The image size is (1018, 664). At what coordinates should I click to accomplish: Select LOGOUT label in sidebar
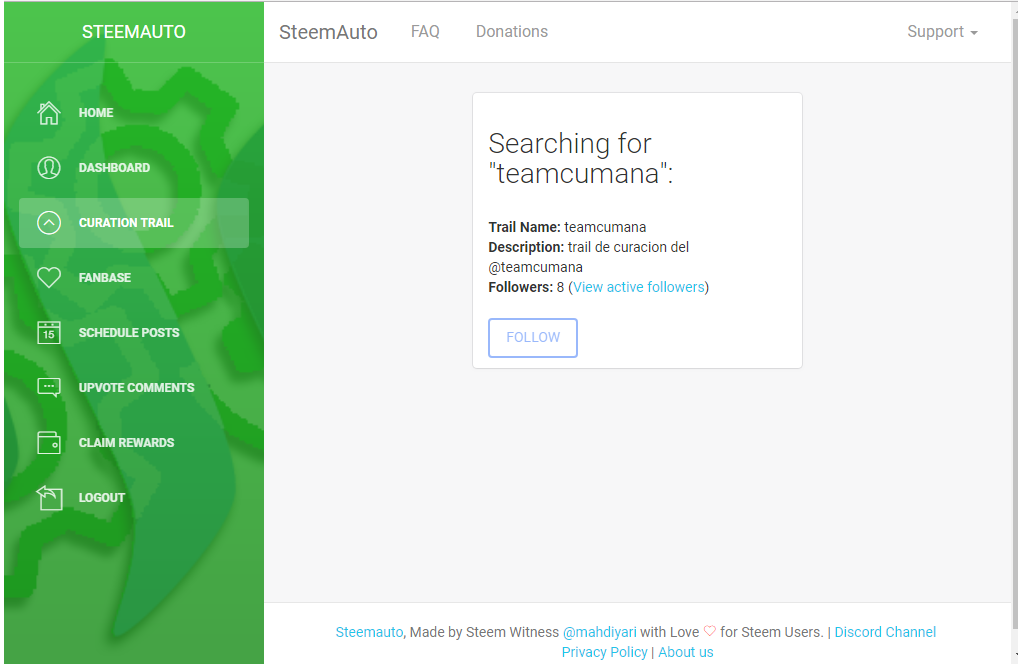coord(101,498)
